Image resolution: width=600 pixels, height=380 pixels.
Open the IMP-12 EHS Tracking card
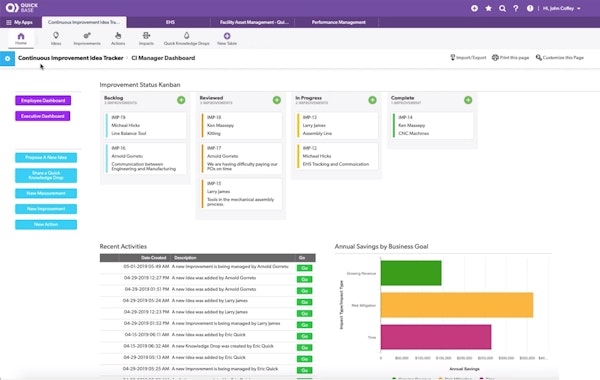pos(337,156)
